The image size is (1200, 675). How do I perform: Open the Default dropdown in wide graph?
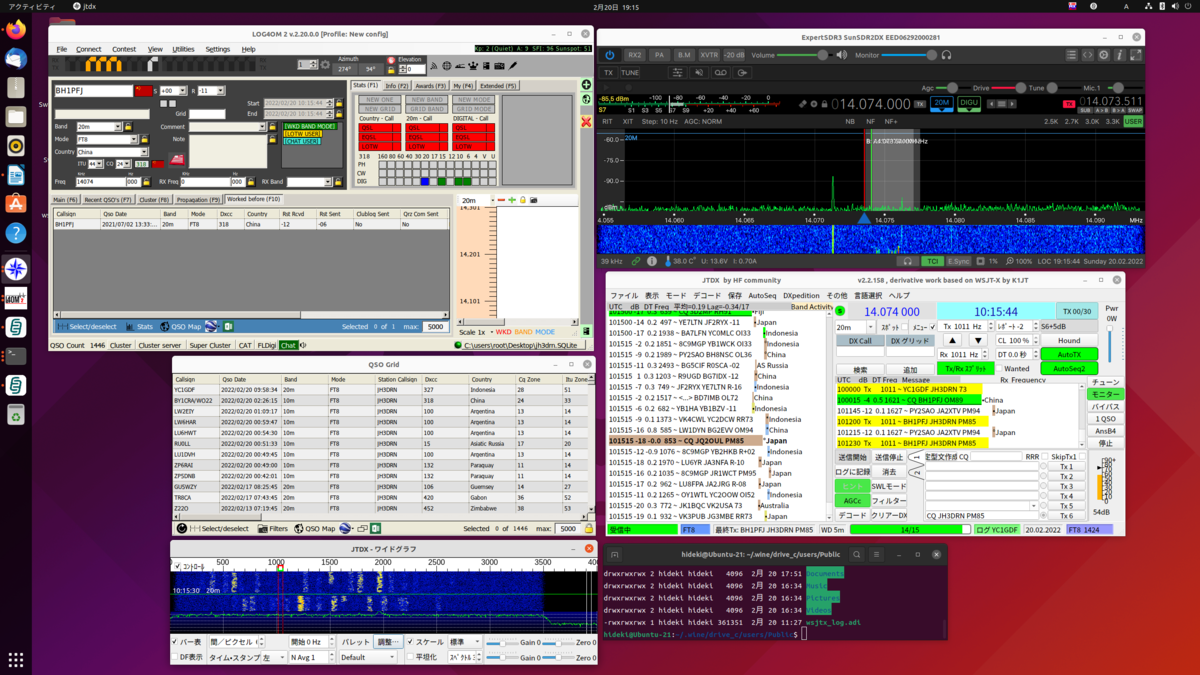click(x=370, y=657)
